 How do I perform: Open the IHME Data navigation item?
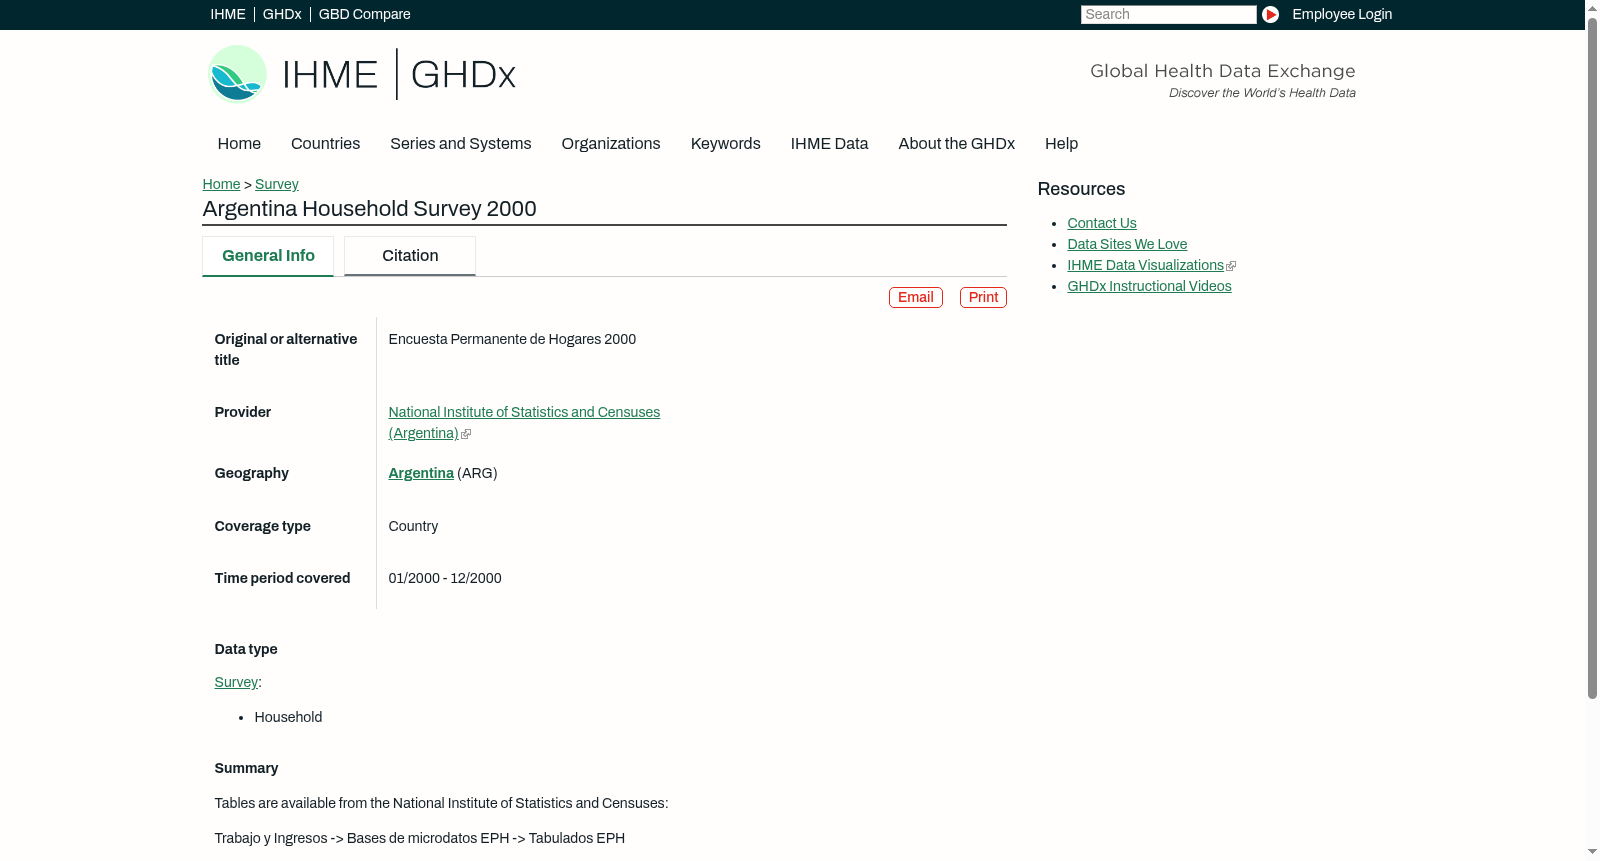[829, 144]
